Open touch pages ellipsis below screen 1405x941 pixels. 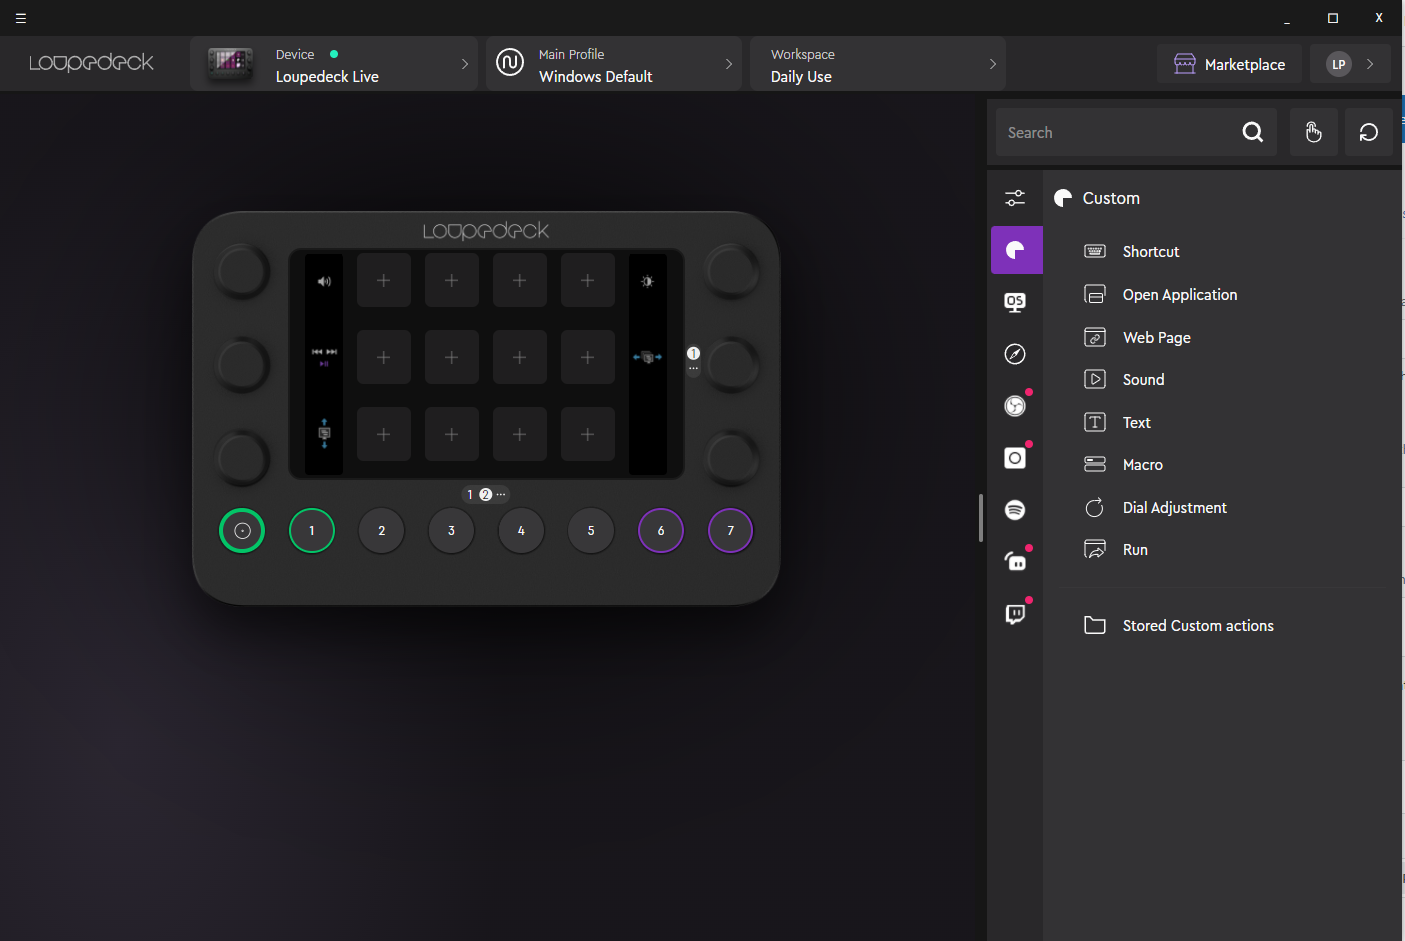point(501,494)
